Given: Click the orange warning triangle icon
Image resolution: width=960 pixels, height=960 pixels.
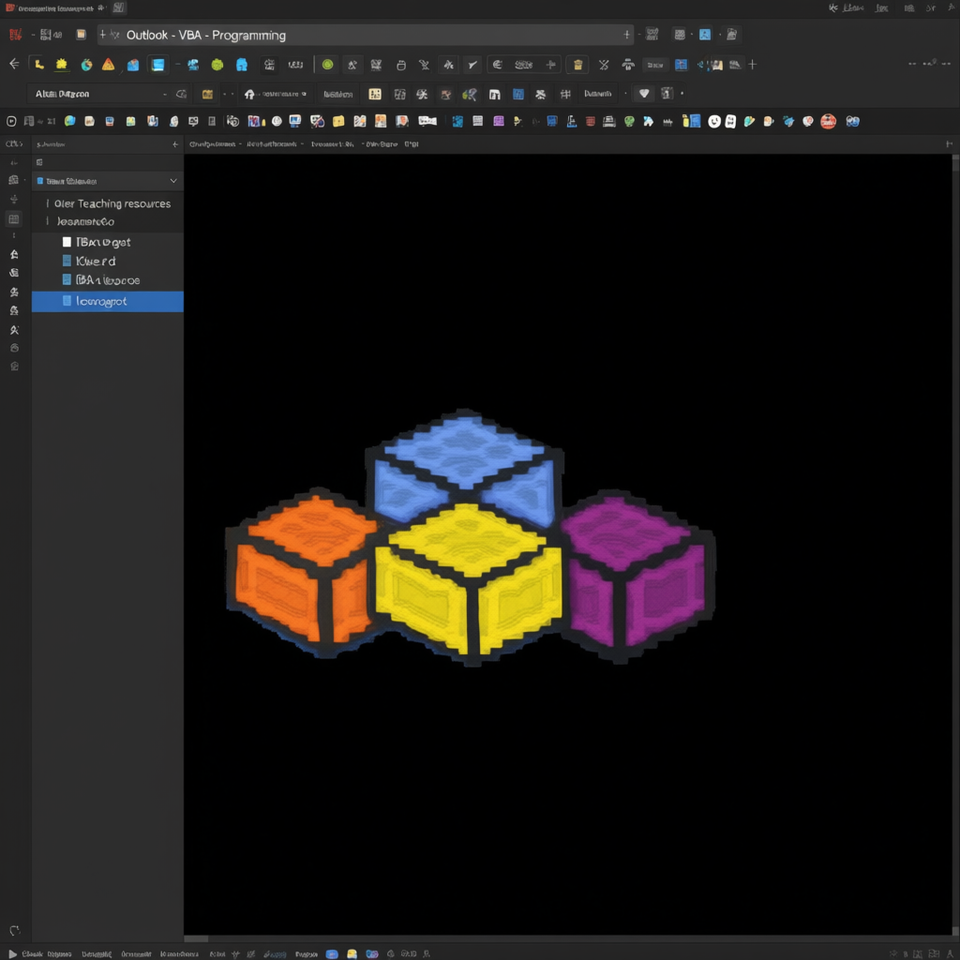Looking at the screenshot, I should coord(108,64).
